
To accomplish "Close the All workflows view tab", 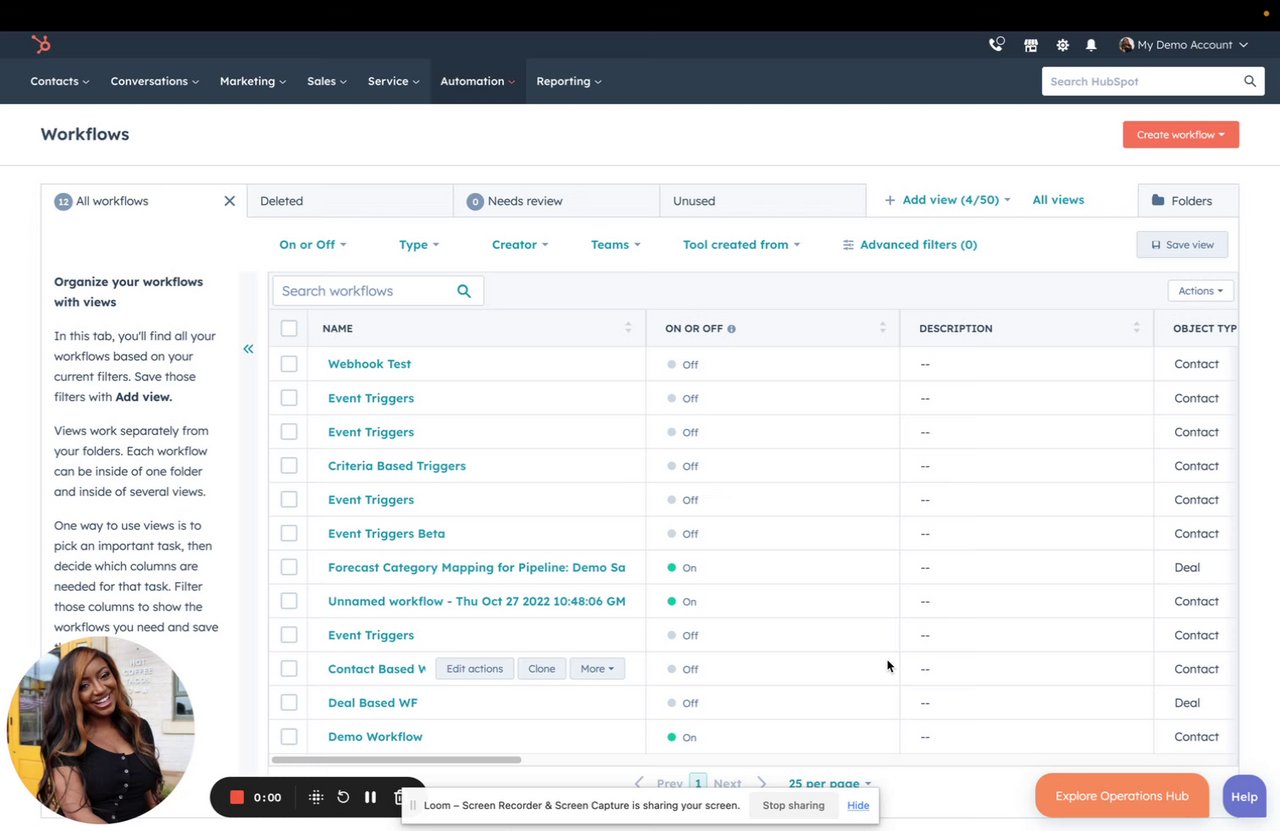I will (x=229, y=201).
